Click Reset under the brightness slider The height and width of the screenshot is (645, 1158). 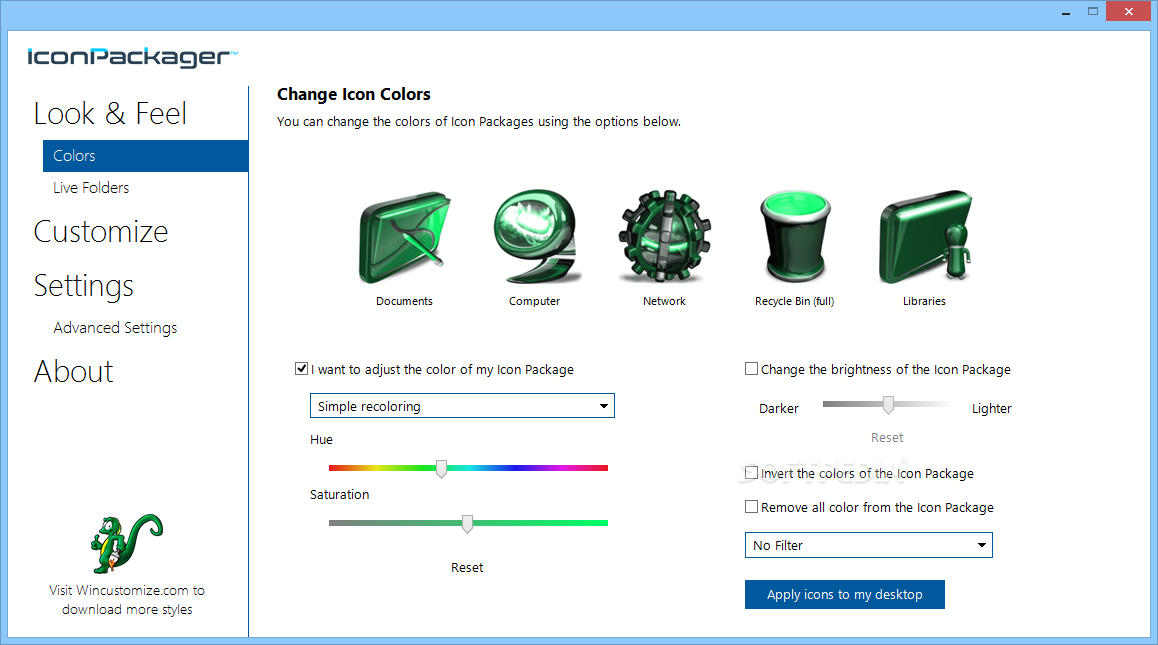(887, 437)
